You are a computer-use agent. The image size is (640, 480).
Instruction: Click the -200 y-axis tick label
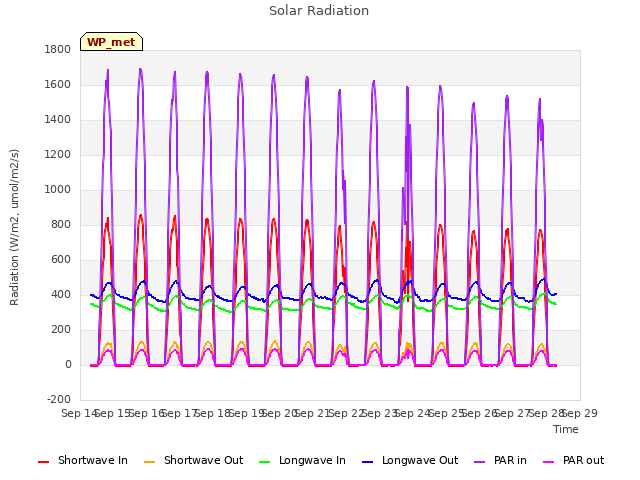click(59, 399)
